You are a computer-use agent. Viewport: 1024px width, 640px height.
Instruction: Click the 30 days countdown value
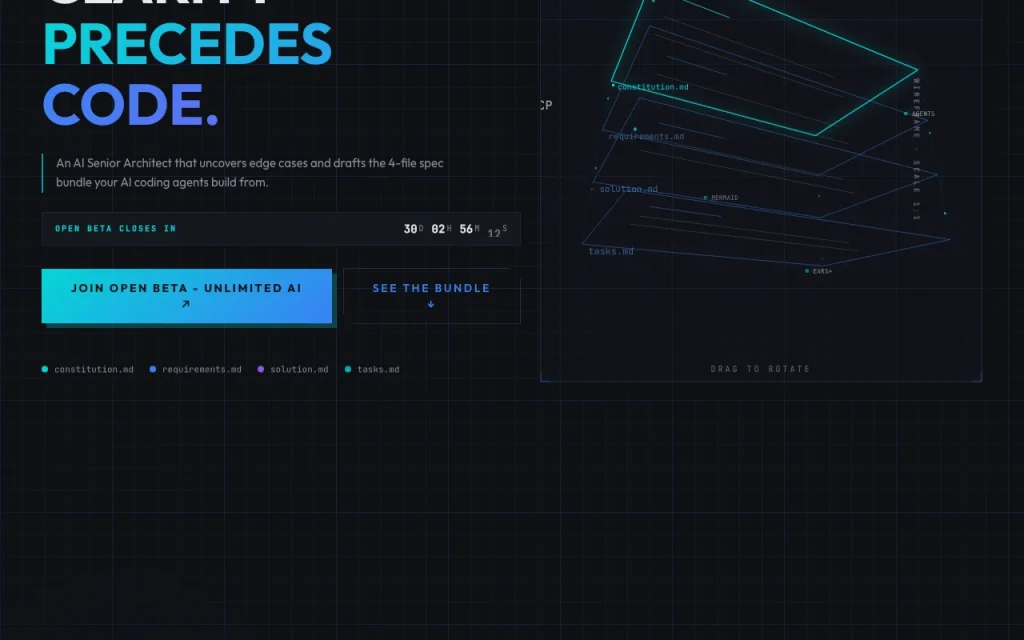click(413, 229)
